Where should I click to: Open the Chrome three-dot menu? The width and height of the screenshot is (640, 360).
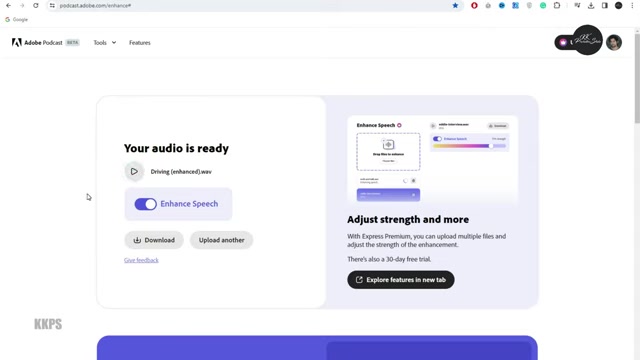click(632, 6)
